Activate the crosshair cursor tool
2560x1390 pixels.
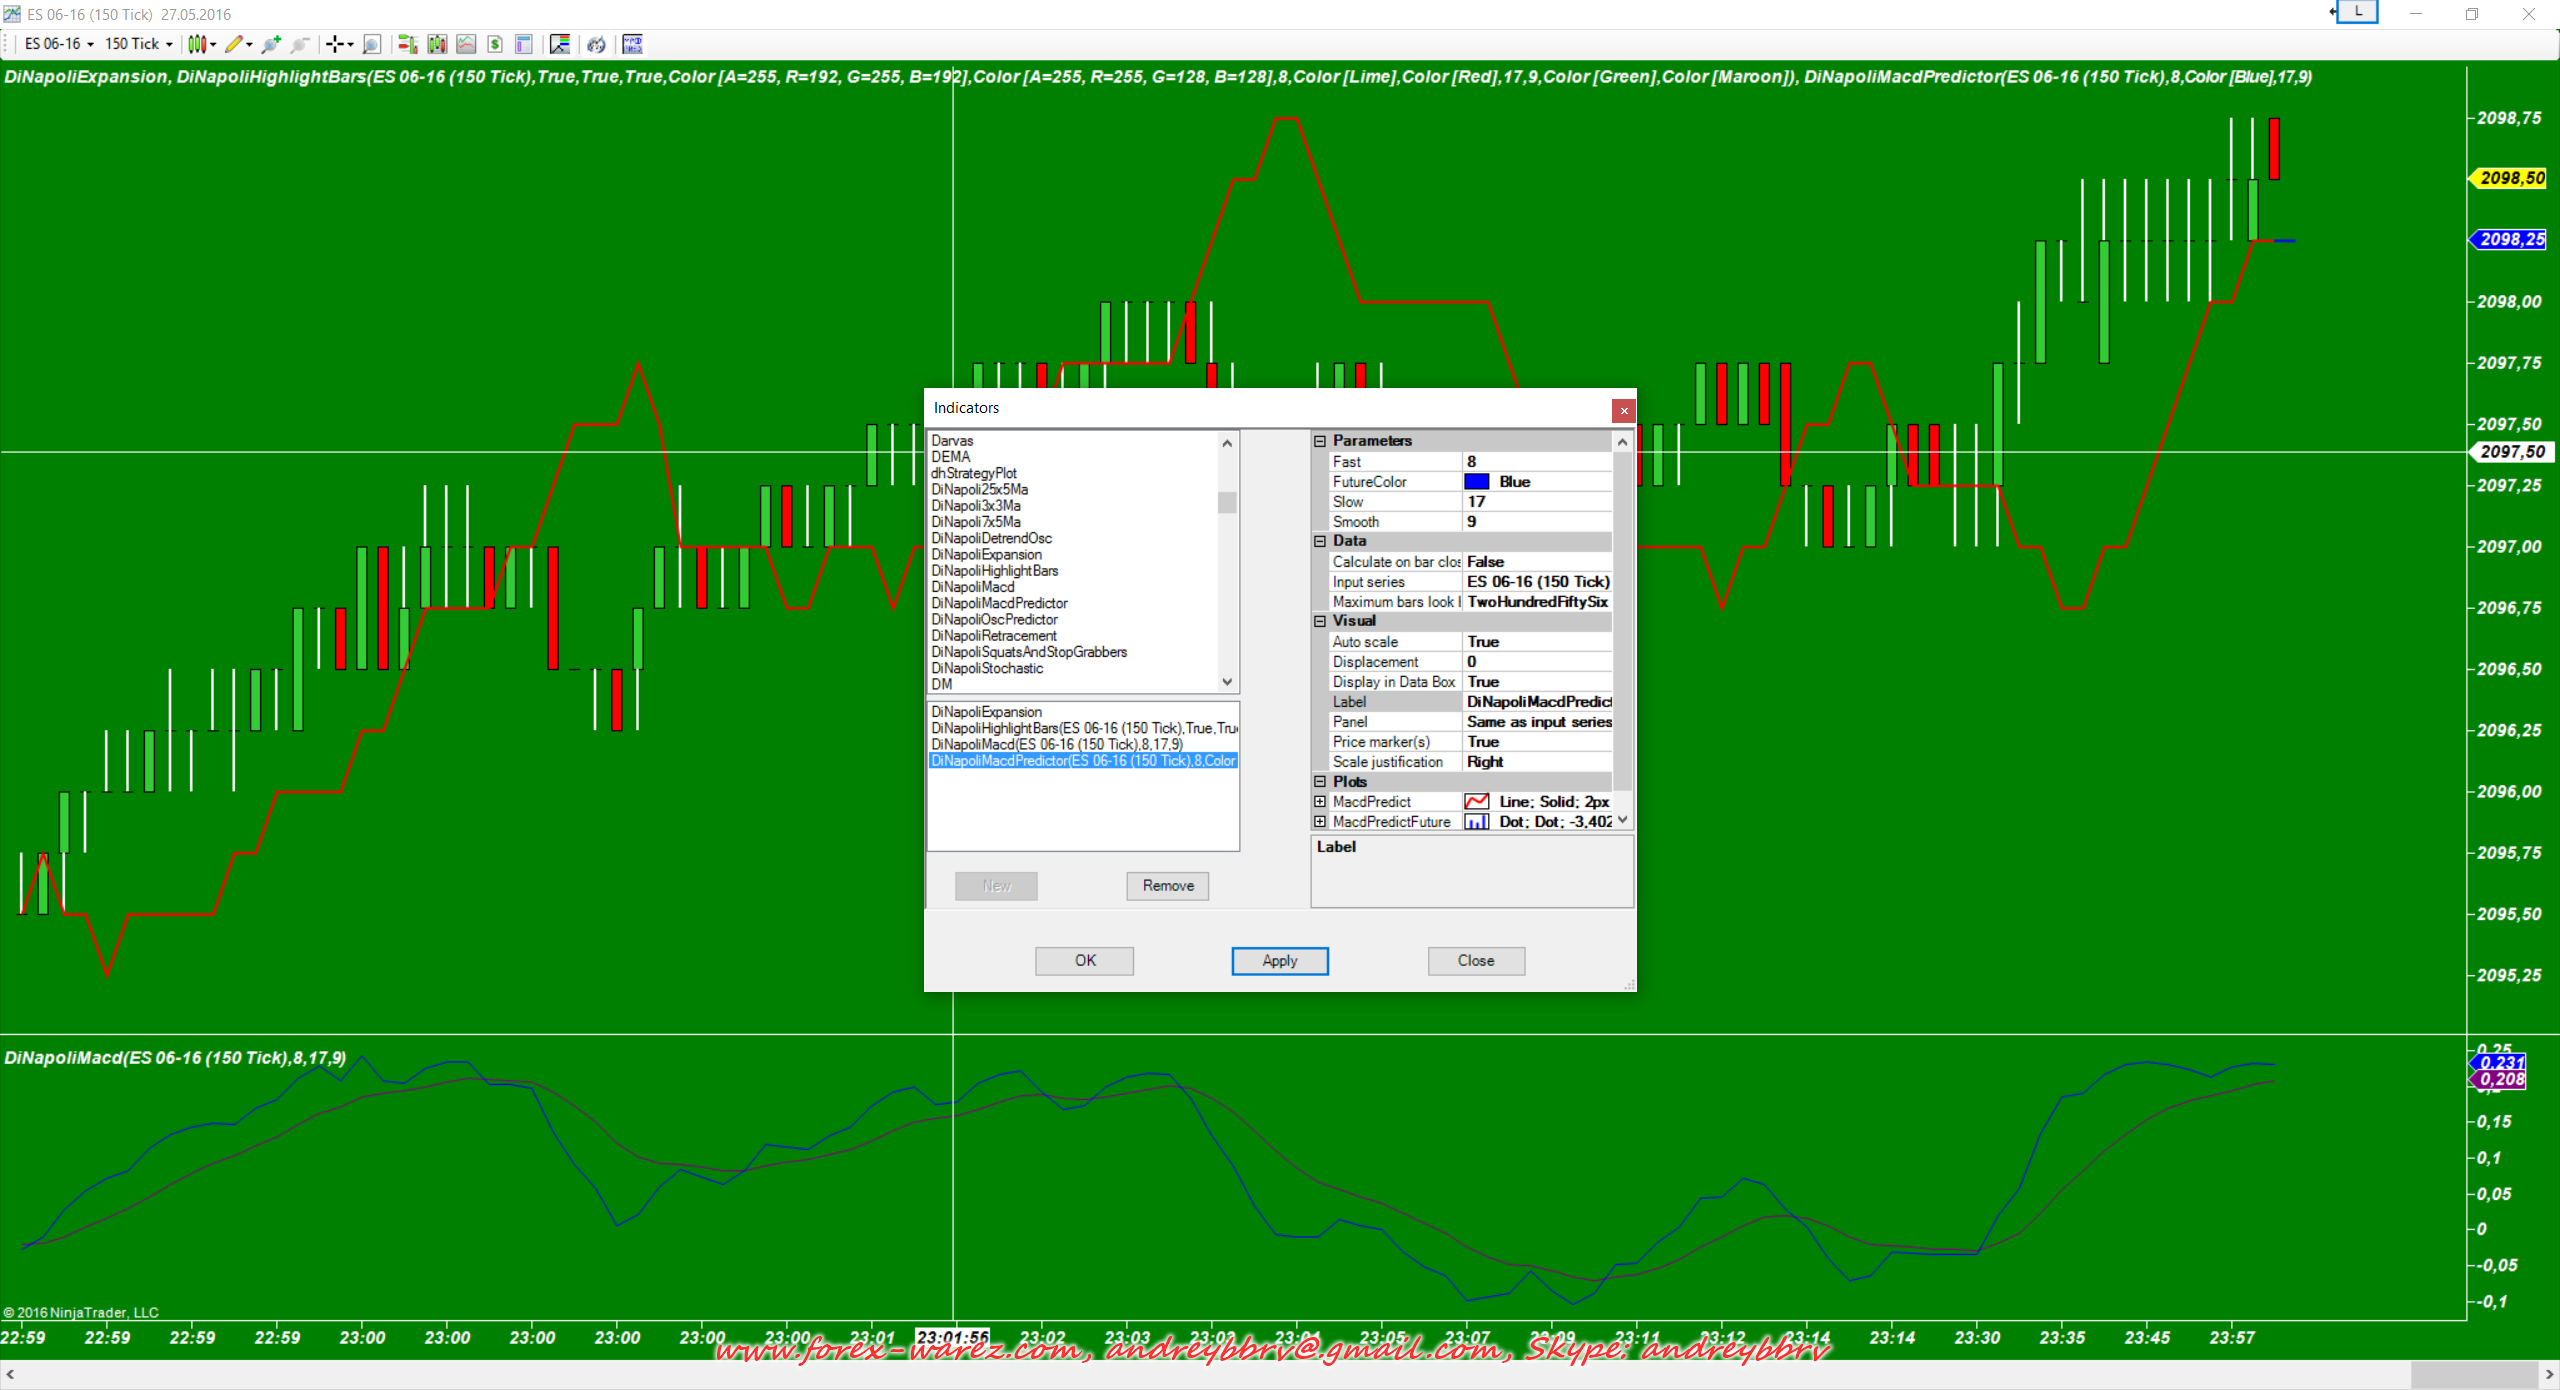click(x=335, y=44)
